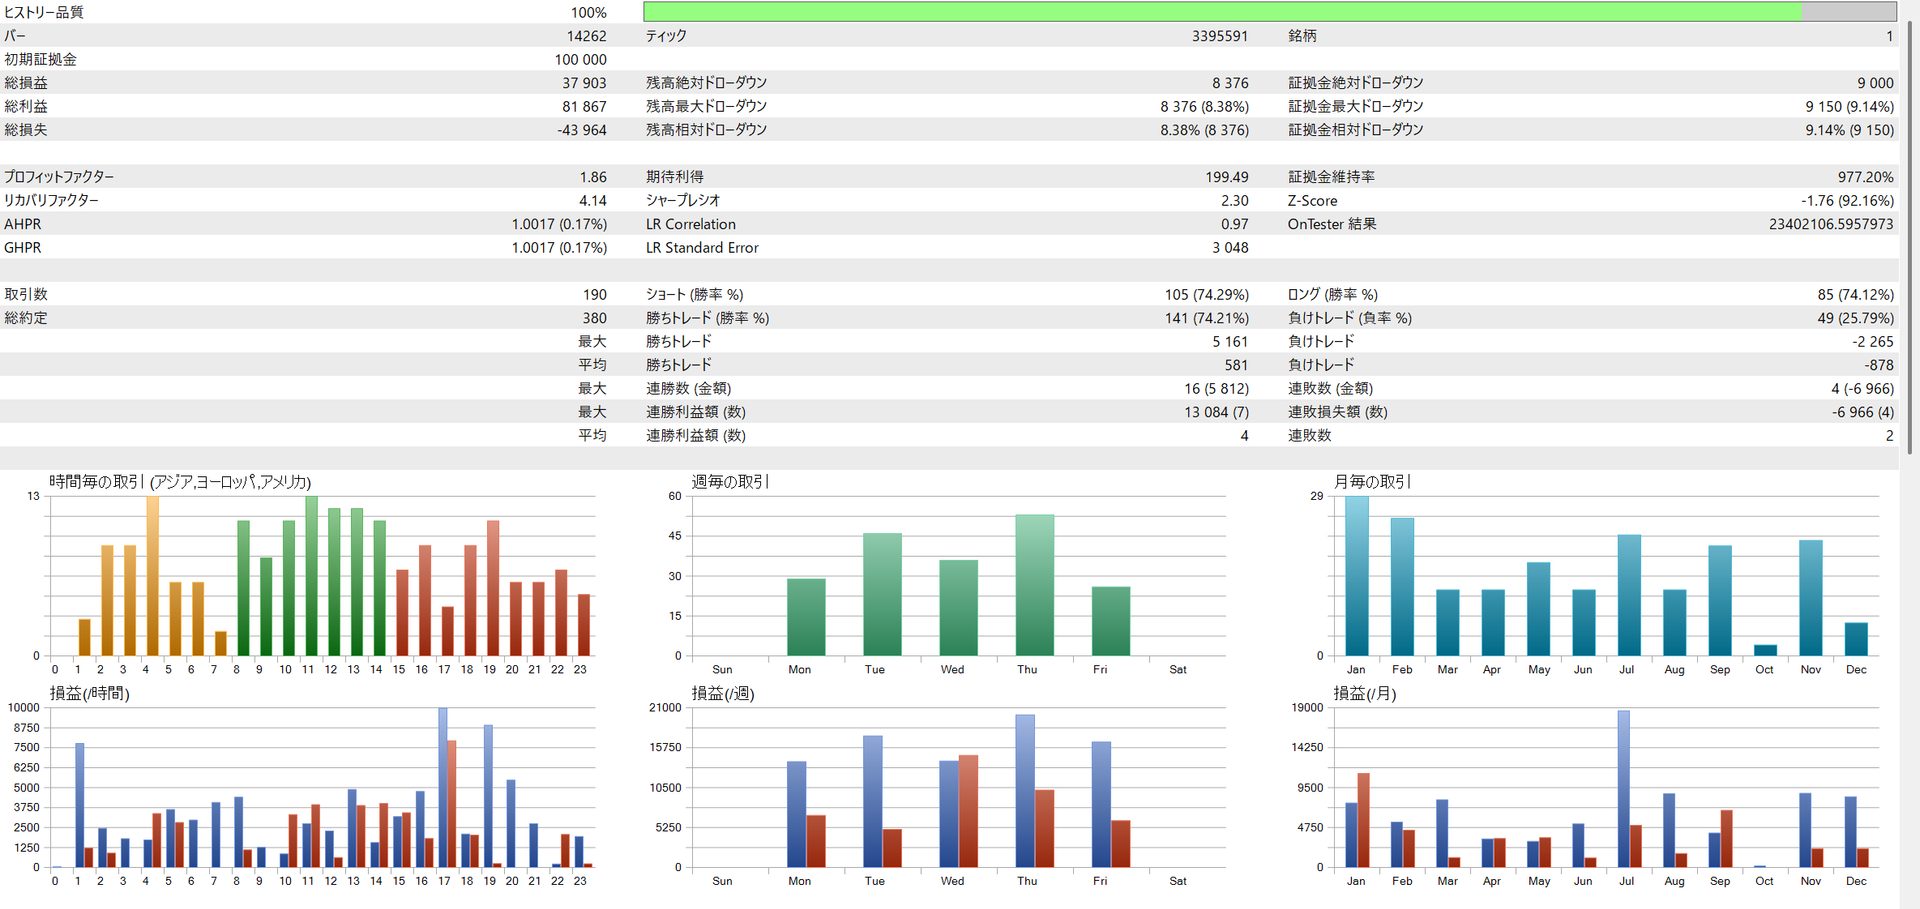The image size is (1920, 909).
Task: Click the red January bar in monthly profit chart
Action: (1363, 820)
